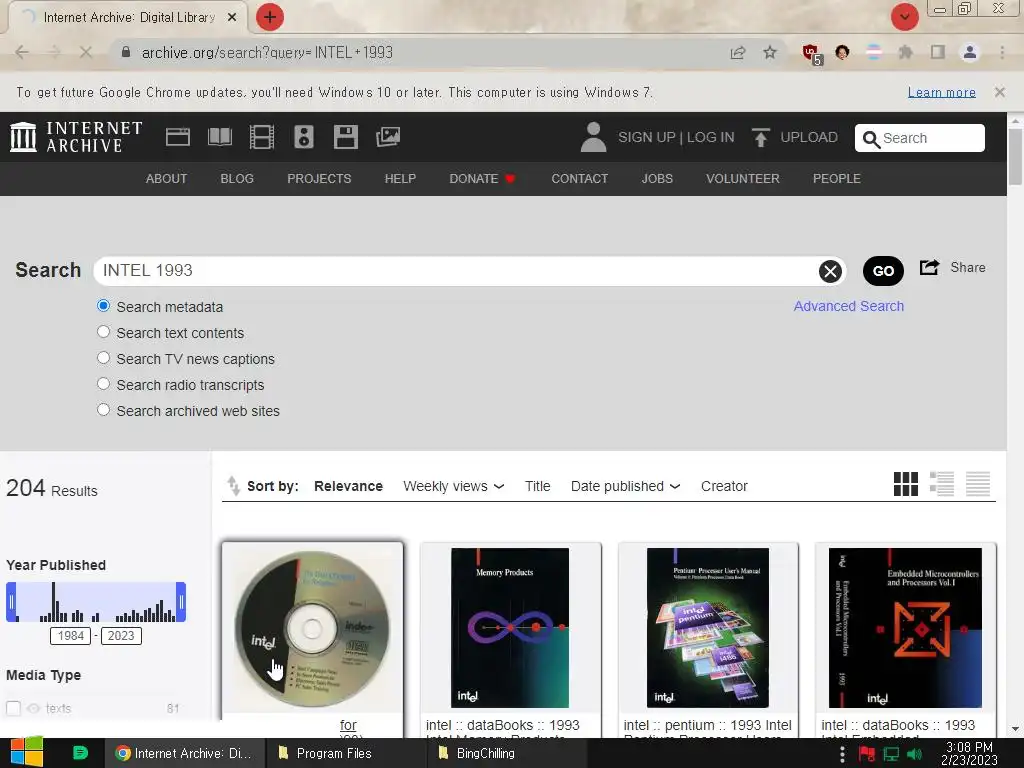Stop loading the page
This screenshot has width=1024, height=768.
86,52
